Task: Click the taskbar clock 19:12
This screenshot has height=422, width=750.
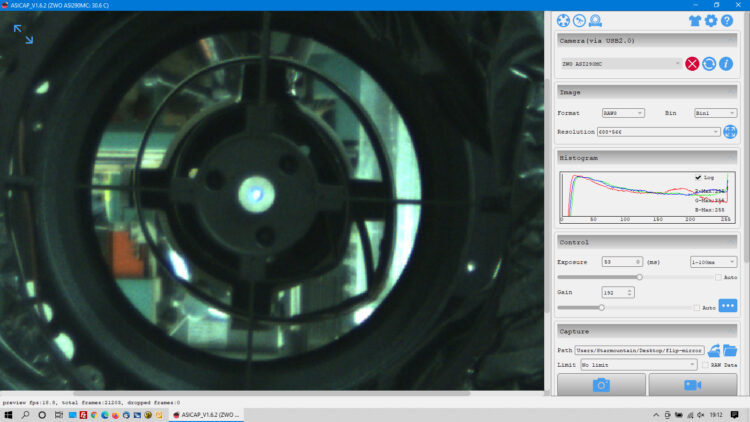Action: (716, 415)
